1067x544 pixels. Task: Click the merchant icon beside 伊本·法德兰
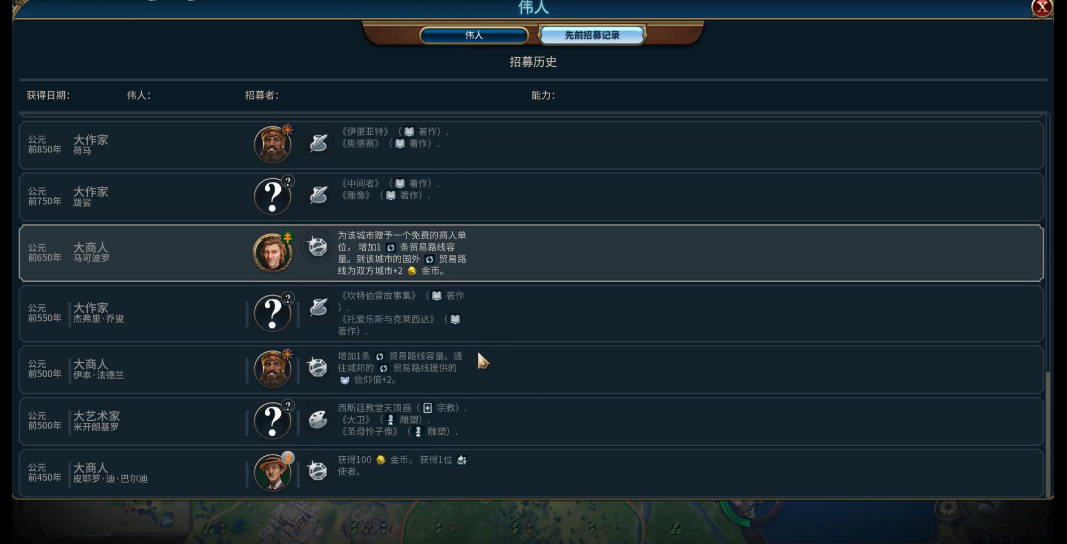coord(317,367)
